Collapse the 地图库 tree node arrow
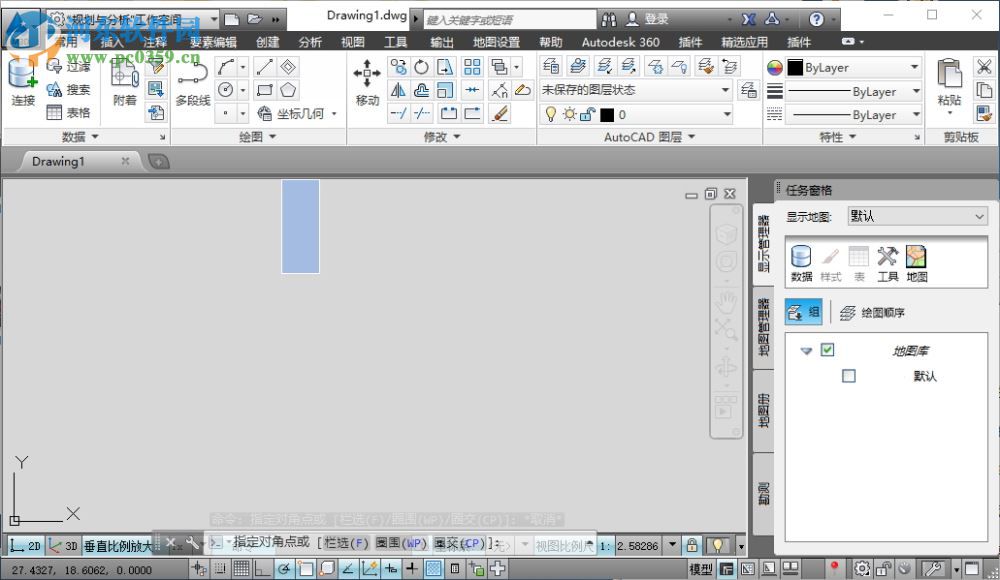The image size is (1000, 580). pyautogui.click(x=806, y=351)
